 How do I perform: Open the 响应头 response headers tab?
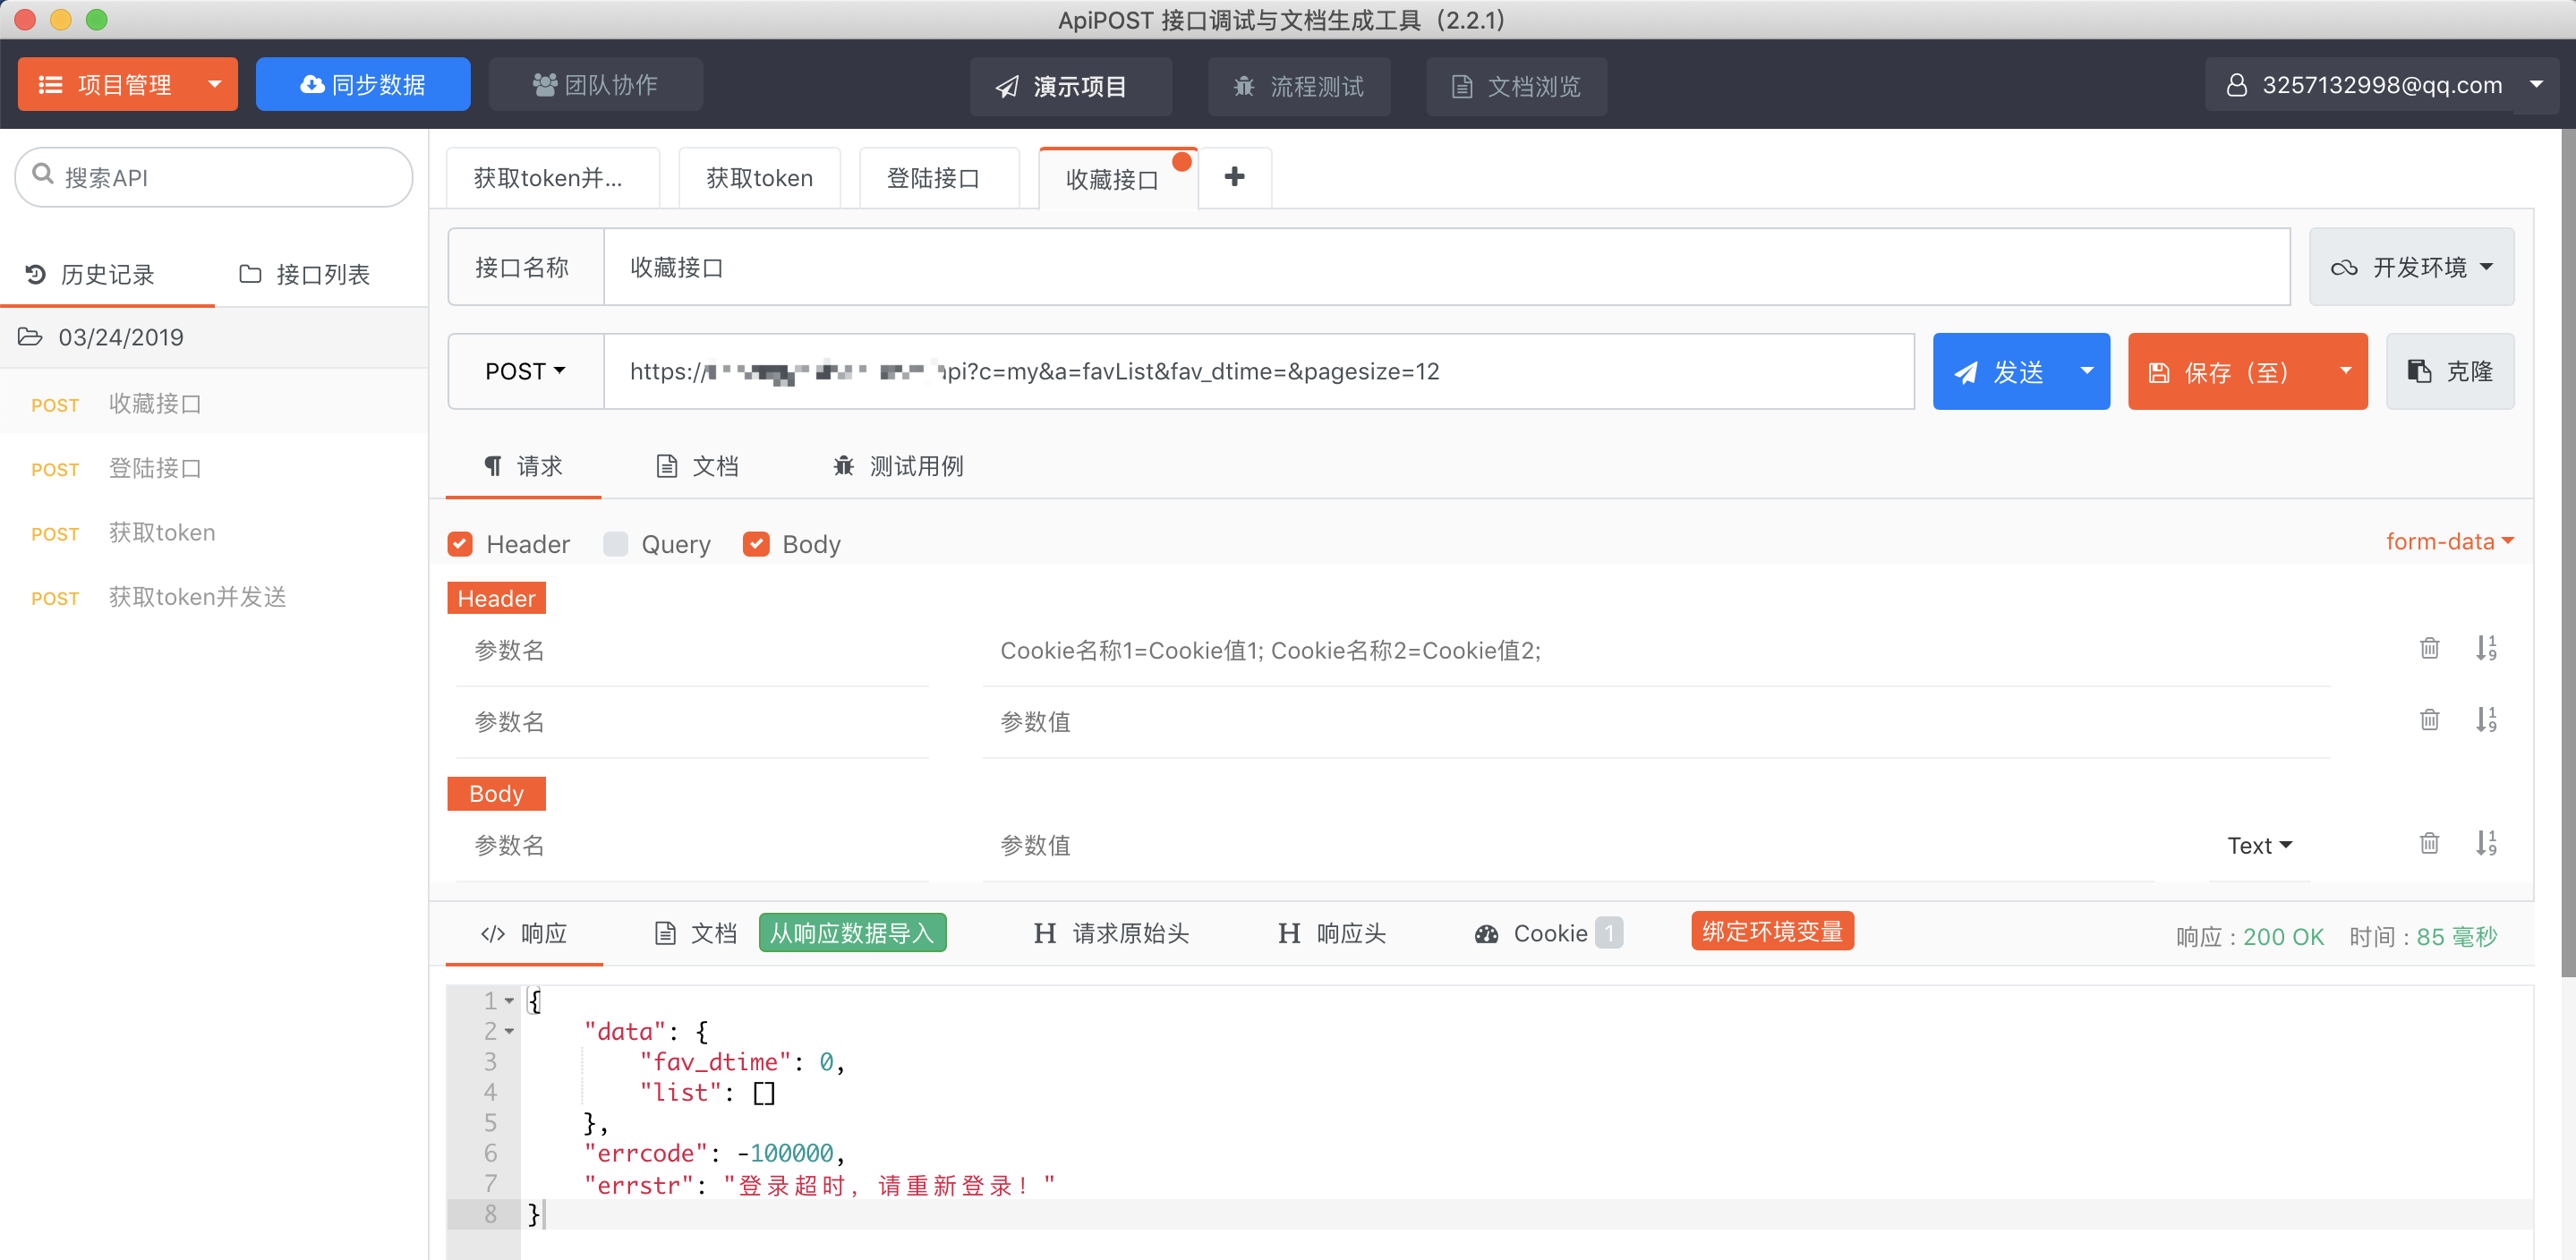click(1332, 933)
